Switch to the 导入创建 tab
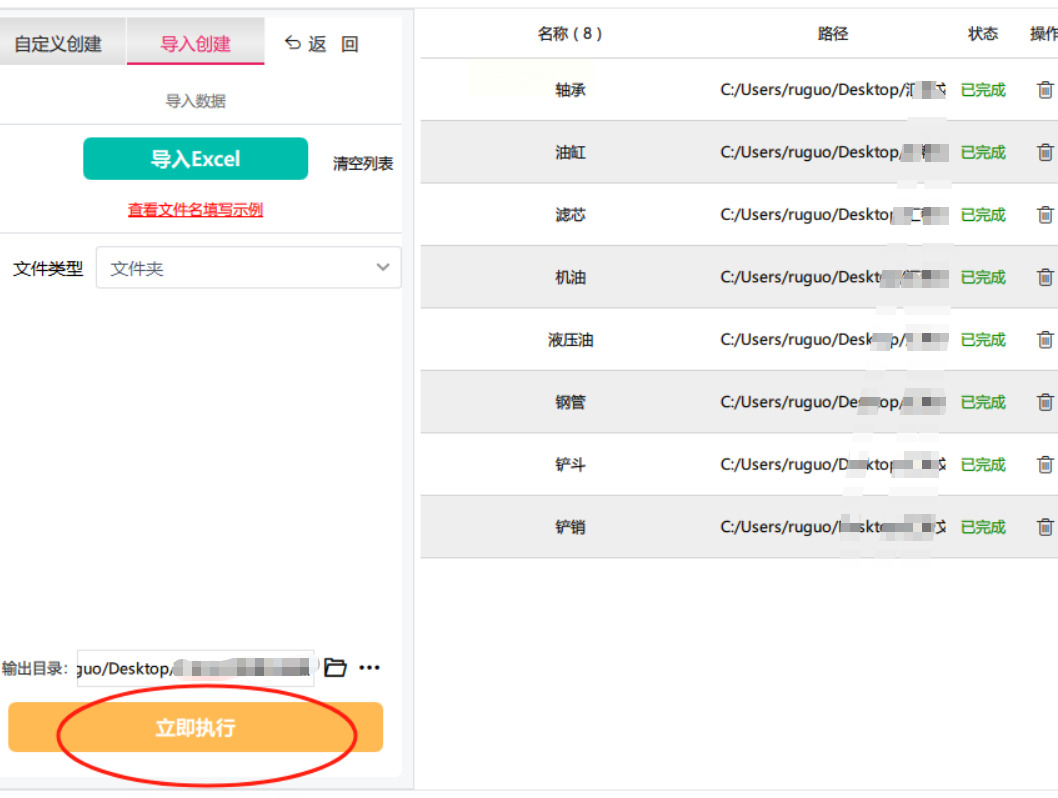This screenshot has width=1058, height=798. (196, 44)
